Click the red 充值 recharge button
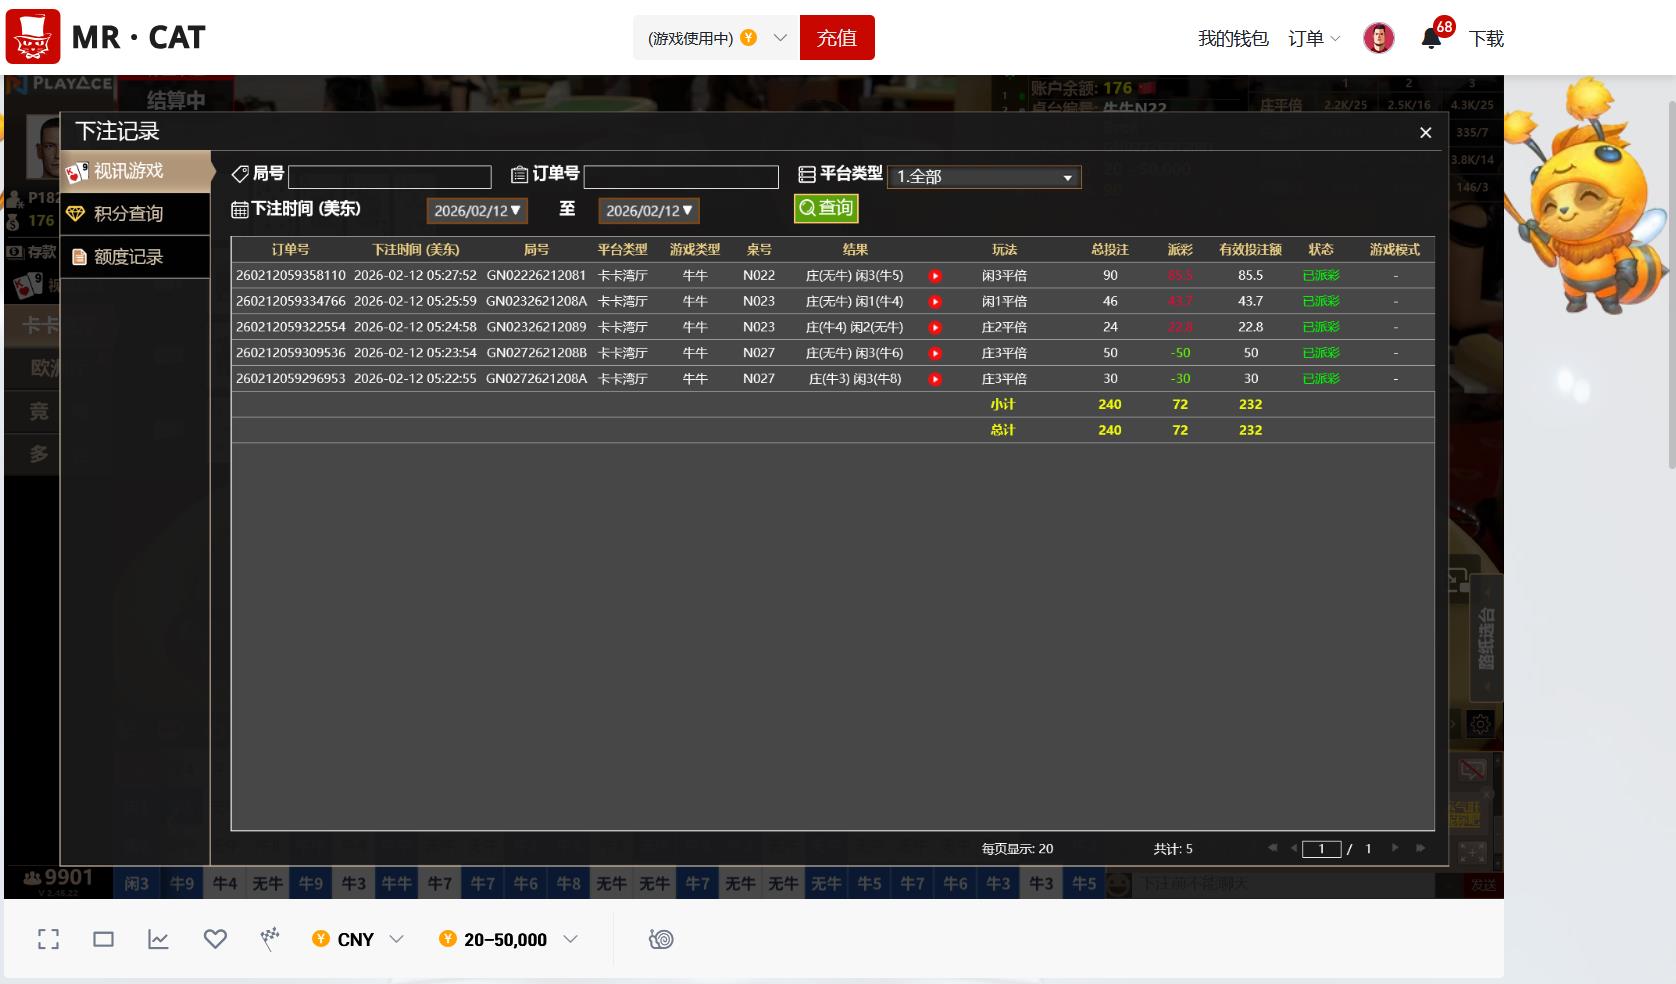Image resolution: width=1676 pixels, height=984 pixels. pyautogui.click(x=837, y=38)
